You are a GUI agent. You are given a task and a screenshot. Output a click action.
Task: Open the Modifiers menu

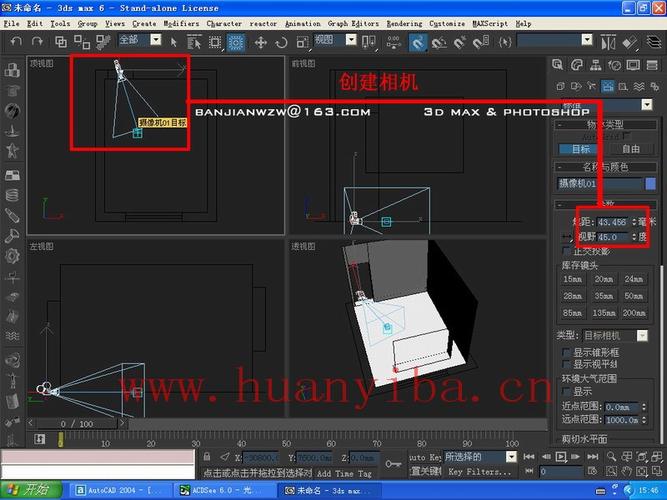(181, 23)
